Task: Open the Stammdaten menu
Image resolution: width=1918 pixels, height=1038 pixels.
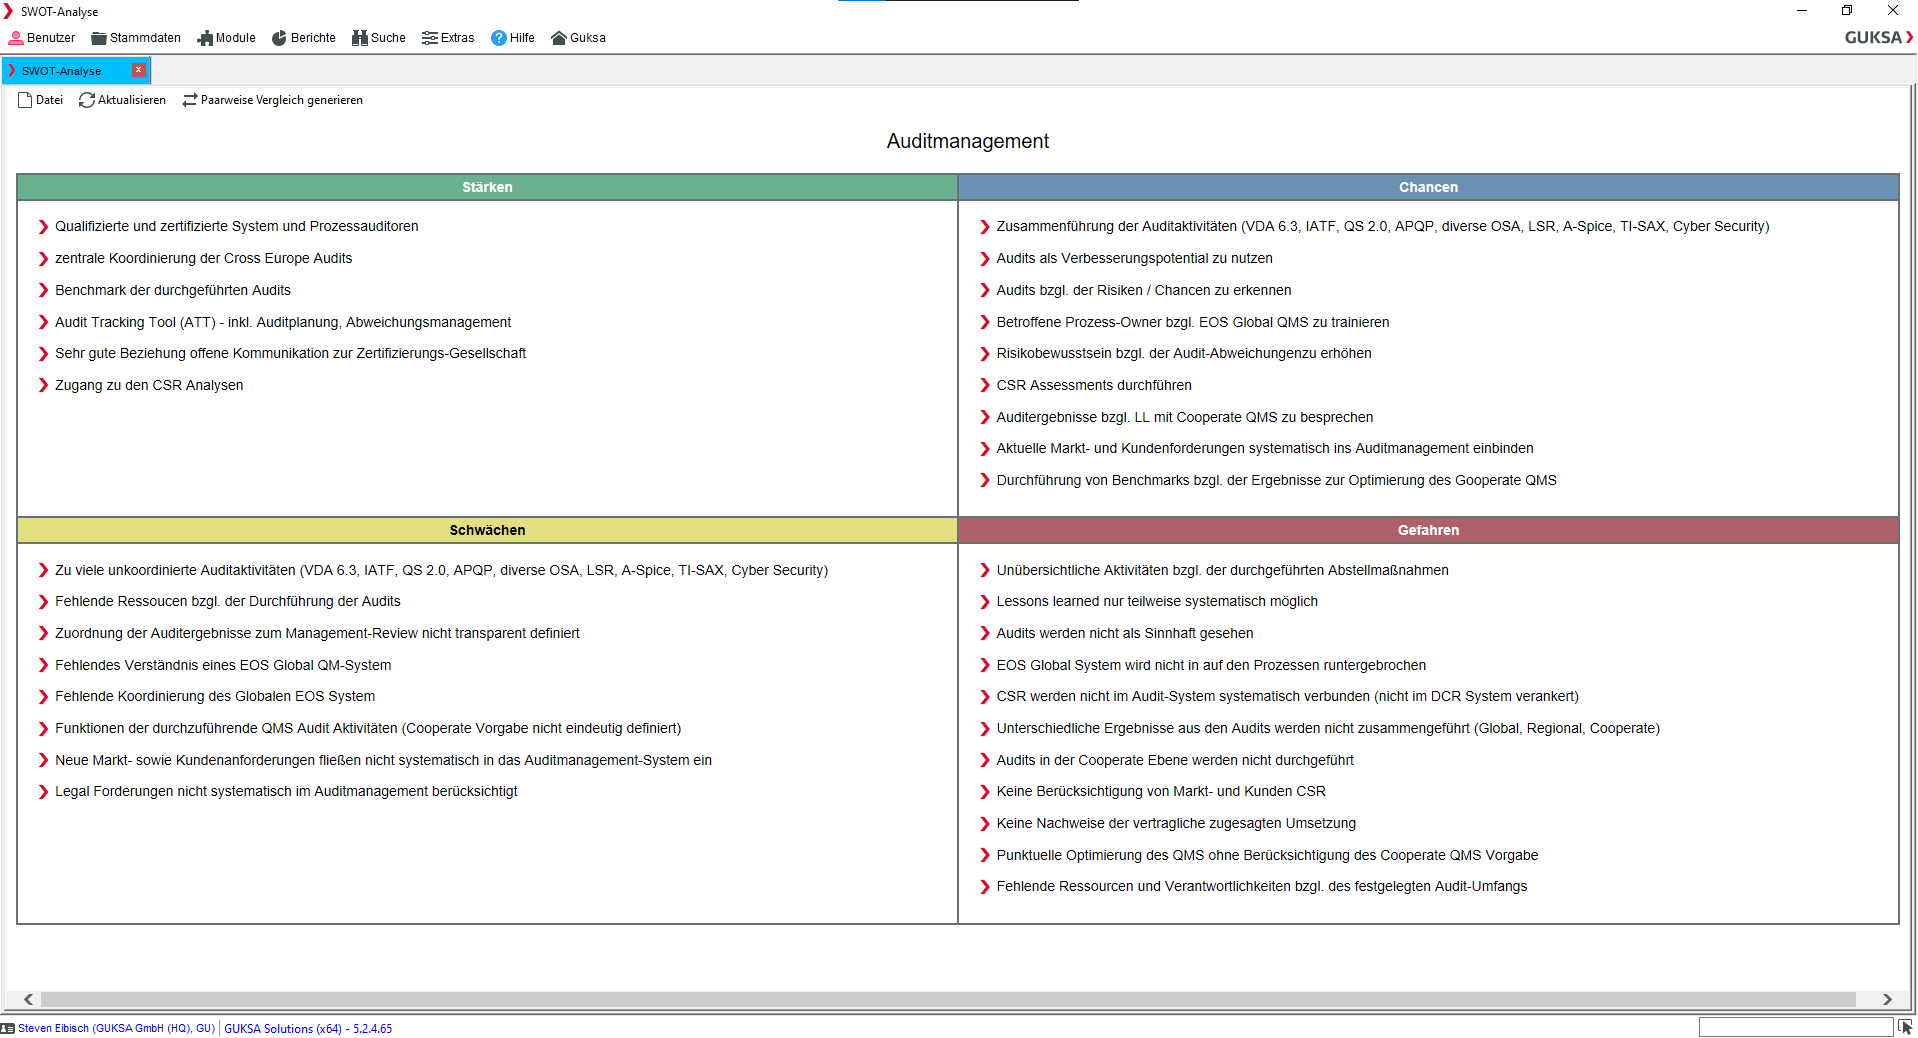Action: coord(136,38)
